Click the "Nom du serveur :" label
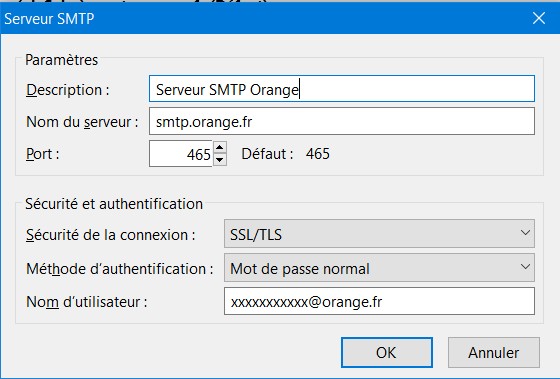 click(82, 122)
